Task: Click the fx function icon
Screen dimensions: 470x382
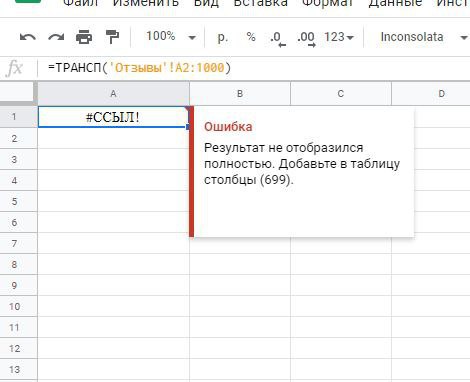Action: tap(15, 68)
